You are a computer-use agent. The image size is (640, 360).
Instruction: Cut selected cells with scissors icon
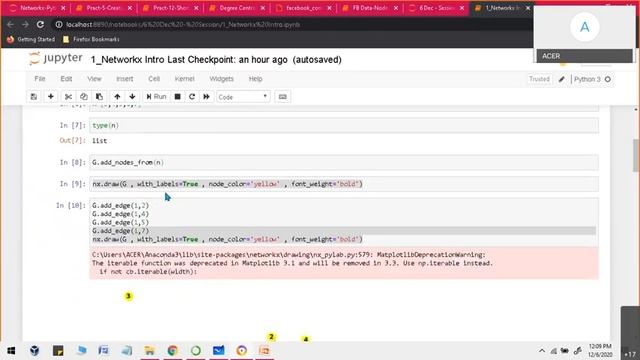tap(68, 97)
